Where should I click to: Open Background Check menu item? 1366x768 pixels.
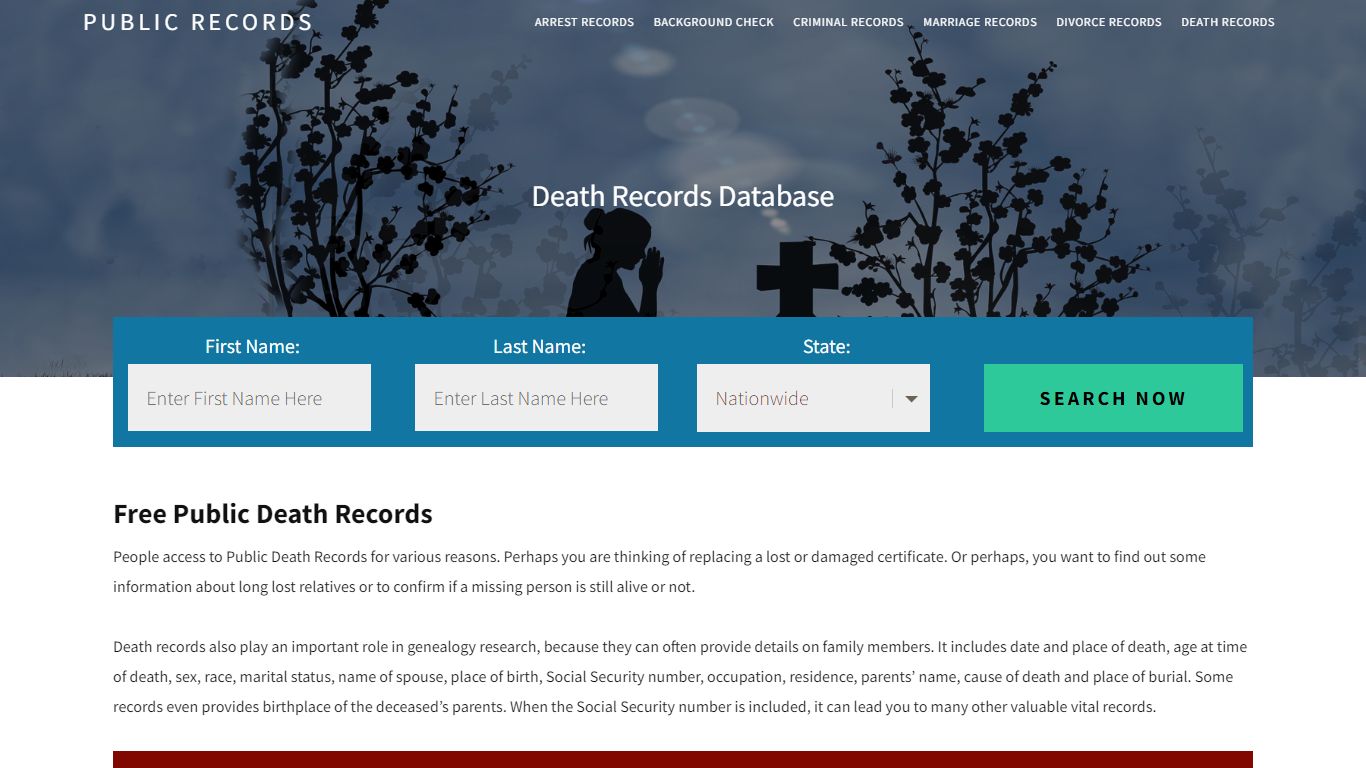click(x=713, y=22)
